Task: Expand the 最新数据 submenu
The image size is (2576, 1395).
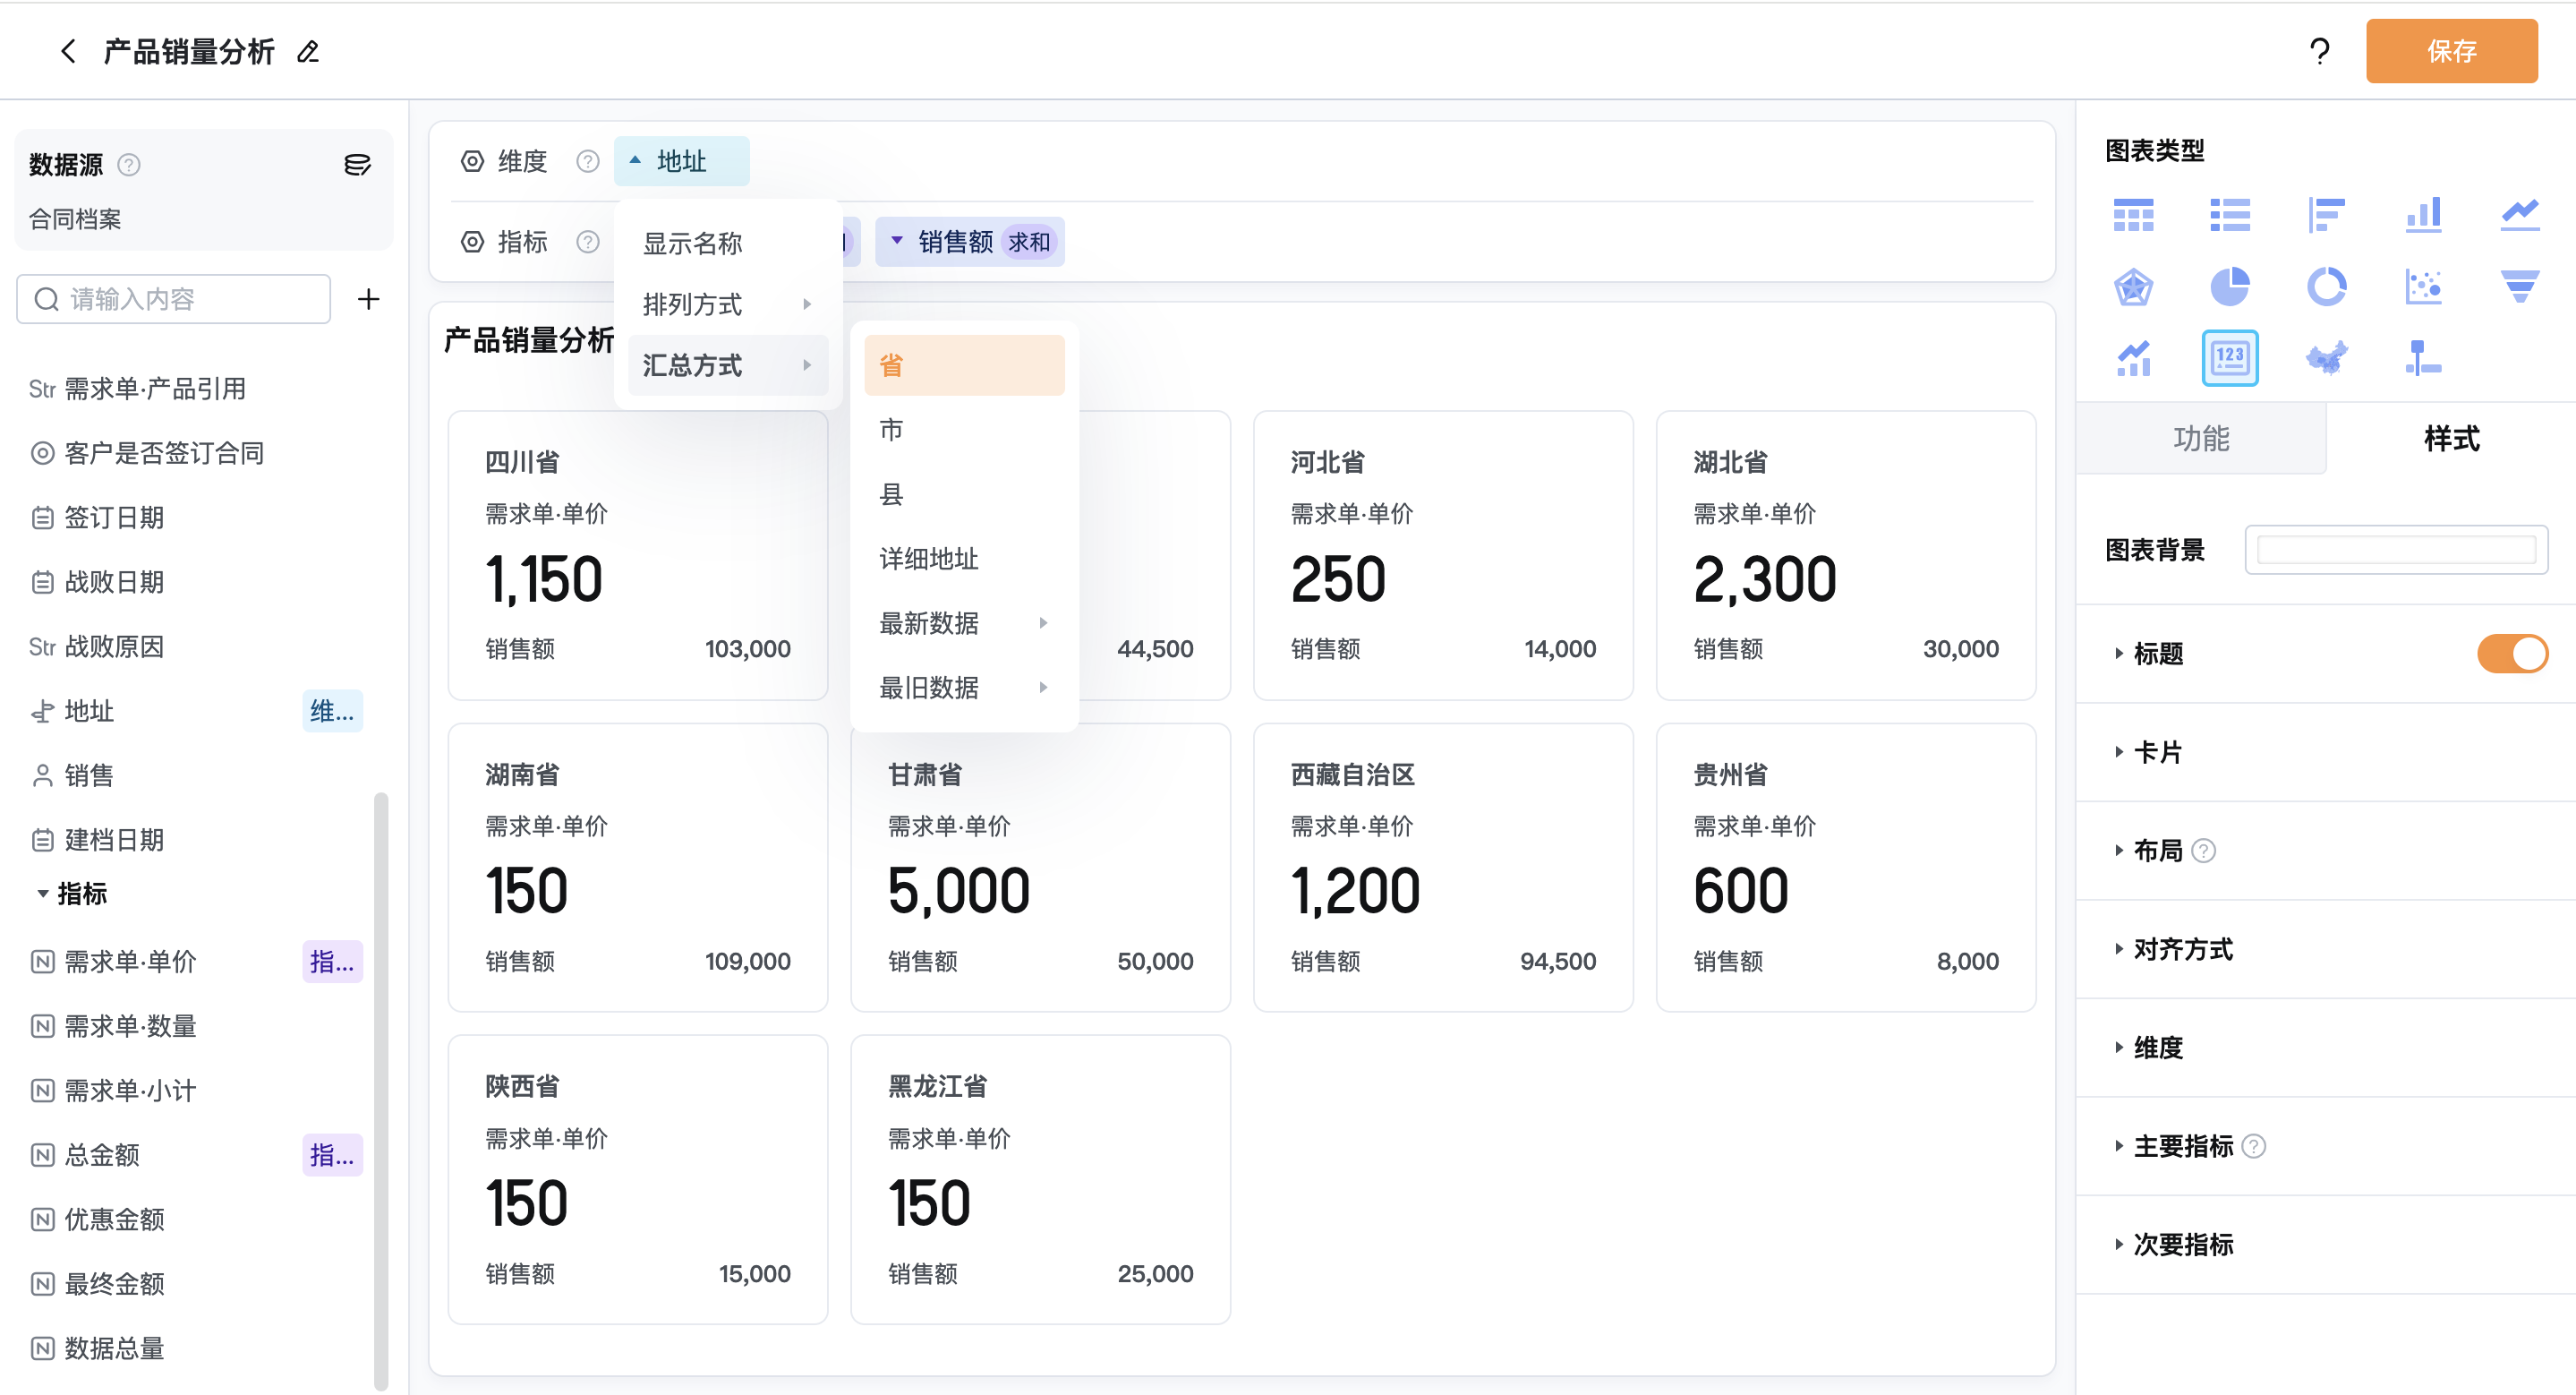Action: pyautogui.click(x=963, y=623)
